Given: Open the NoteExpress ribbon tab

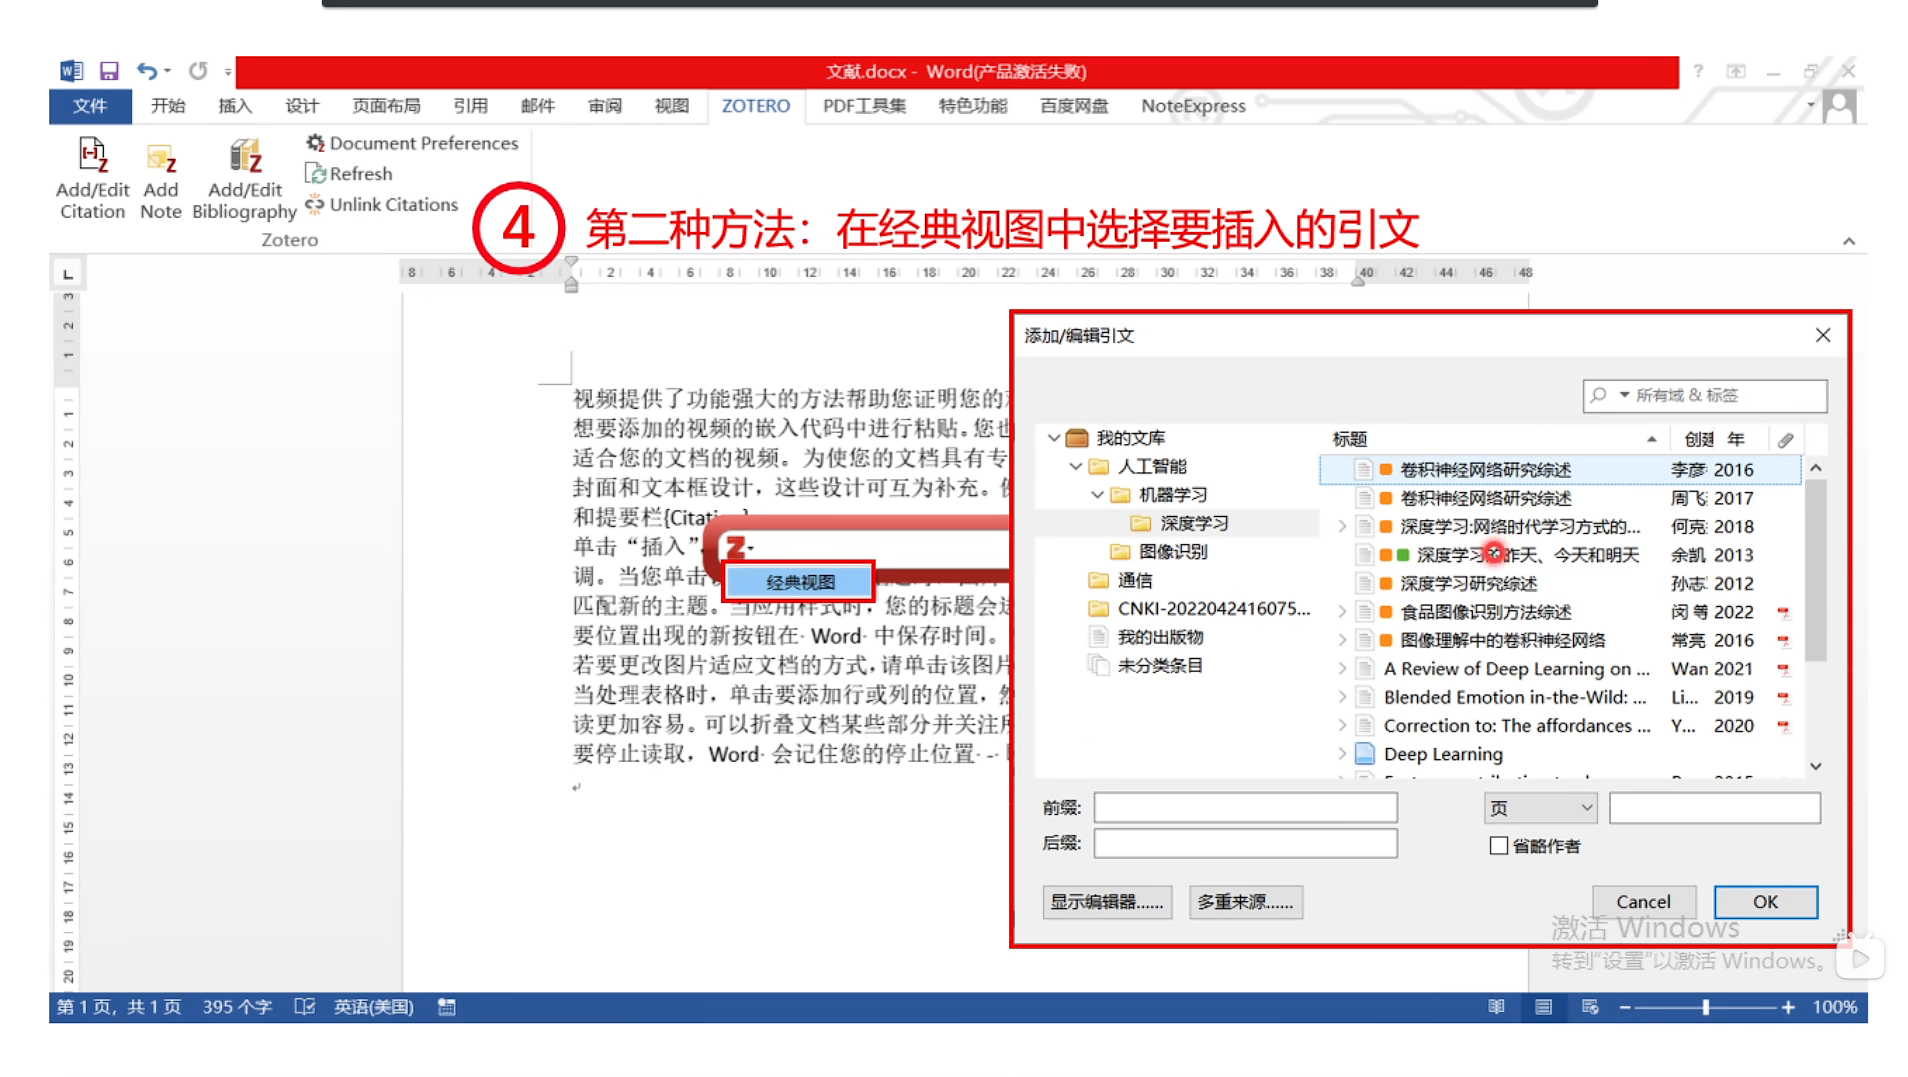Looking at the screenshot, I should click(1190, 106).
